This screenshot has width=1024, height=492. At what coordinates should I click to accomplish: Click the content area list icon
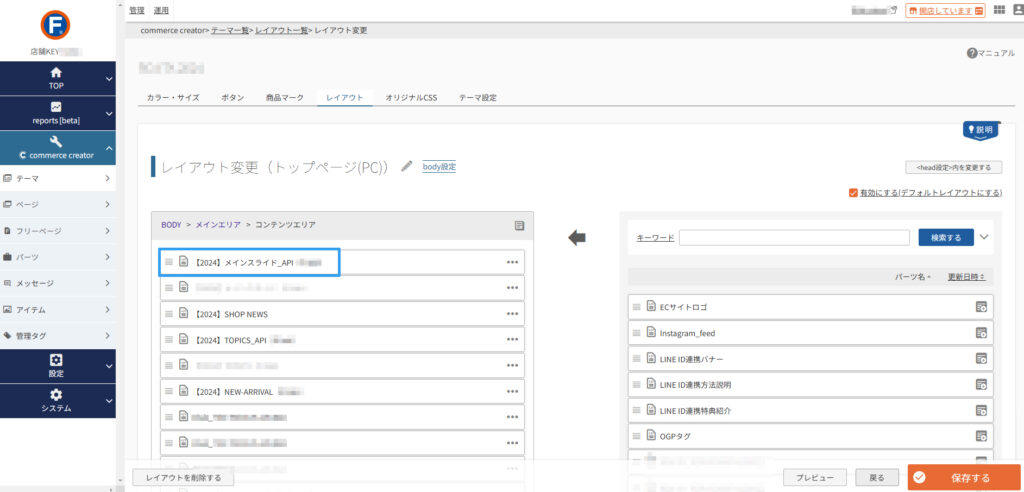pyautogui.click(x=519, y=226)
